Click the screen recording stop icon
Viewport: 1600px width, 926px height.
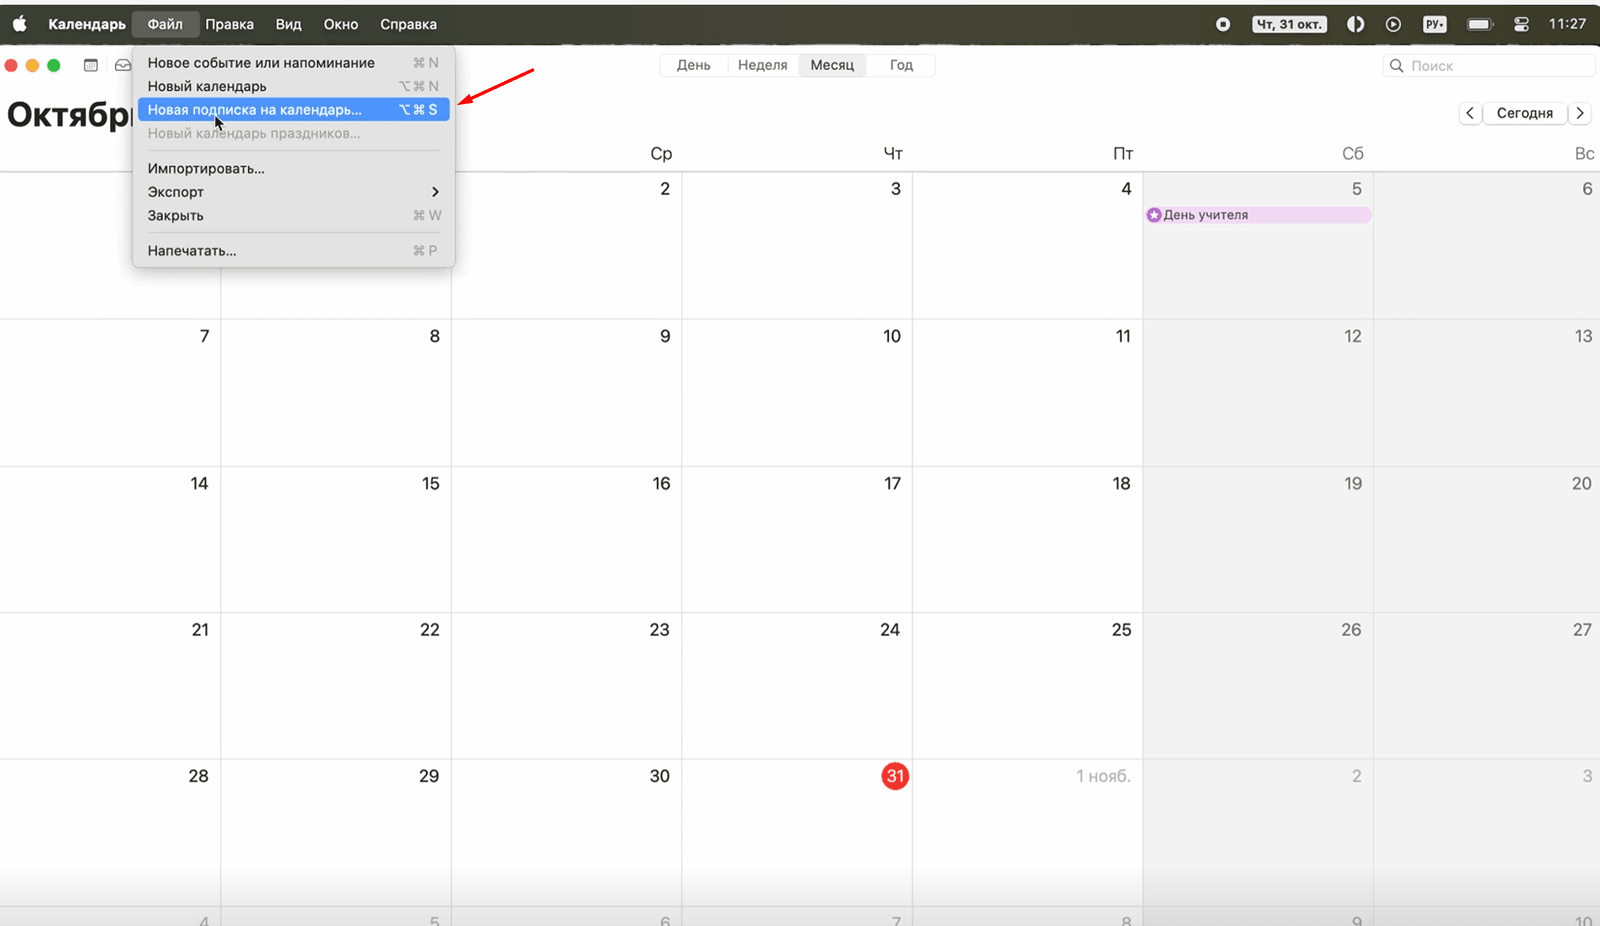1222,24
